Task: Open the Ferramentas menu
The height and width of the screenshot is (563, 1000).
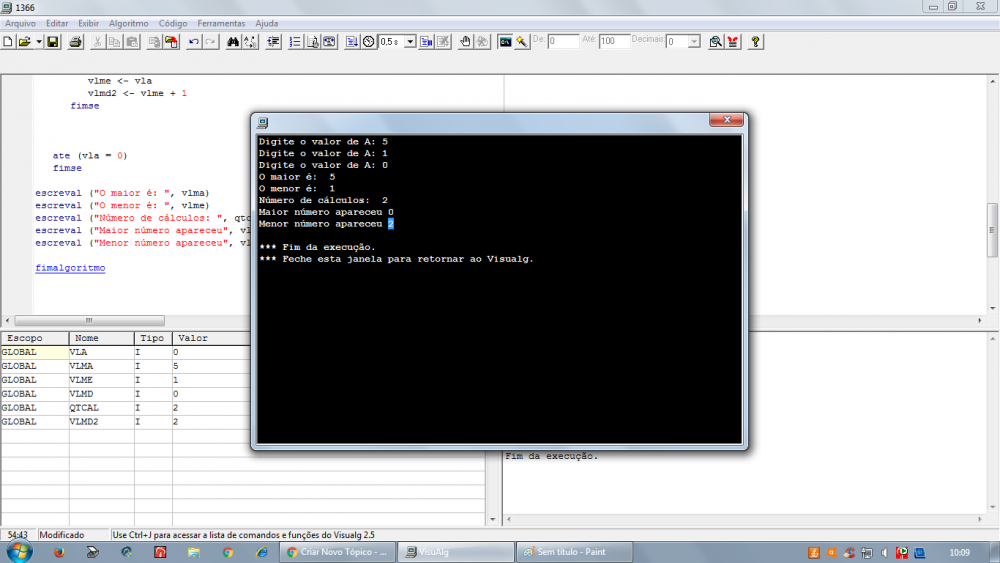Action: pos(220,22)
